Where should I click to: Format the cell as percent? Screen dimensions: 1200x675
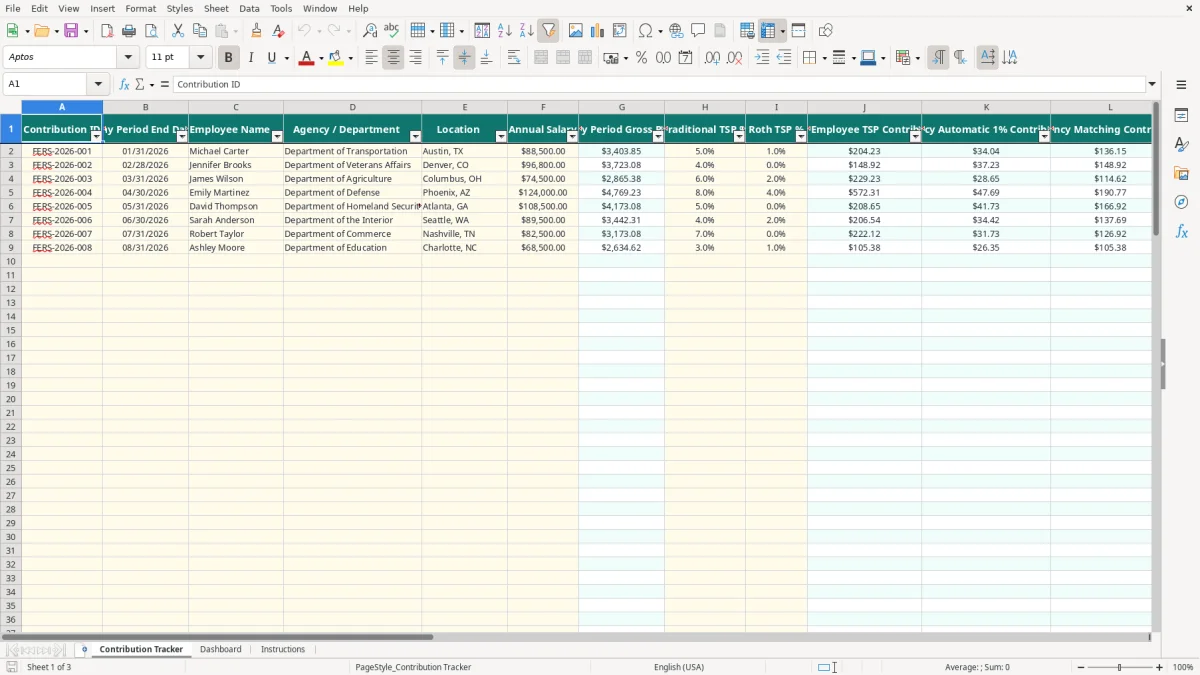tap(641, 58)
